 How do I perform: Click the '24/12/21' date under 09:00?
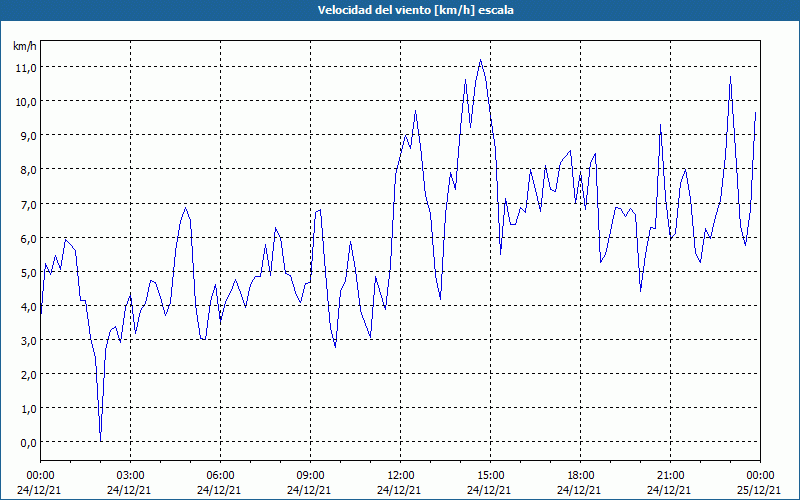point(309,490)
